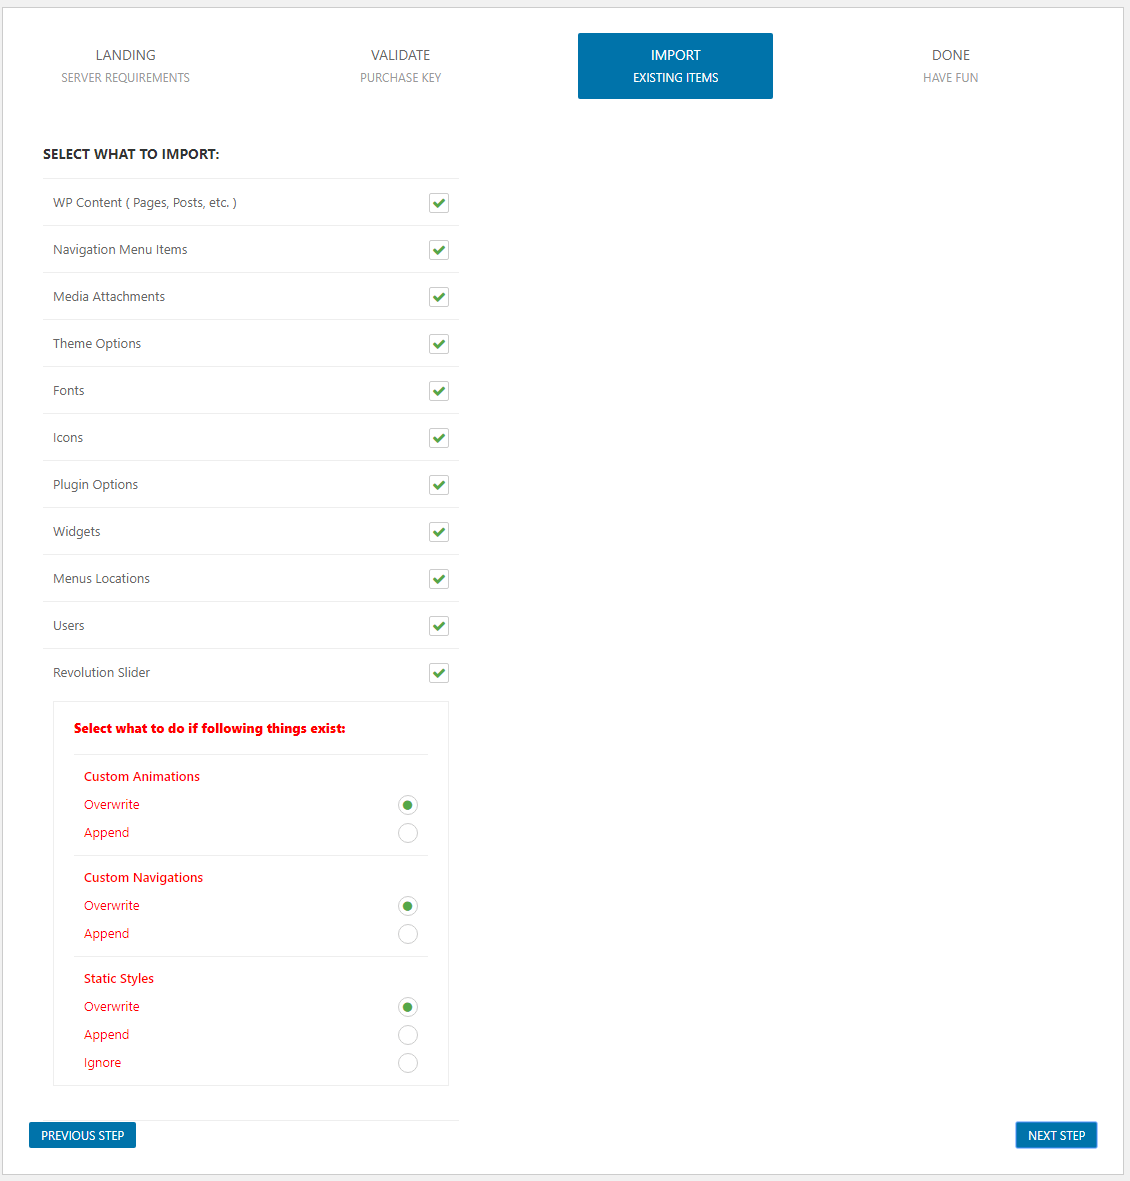The height and width of the screenshot is (1181, 1130).
Task: Click the Next Step button
Action: point(1056,1135)
